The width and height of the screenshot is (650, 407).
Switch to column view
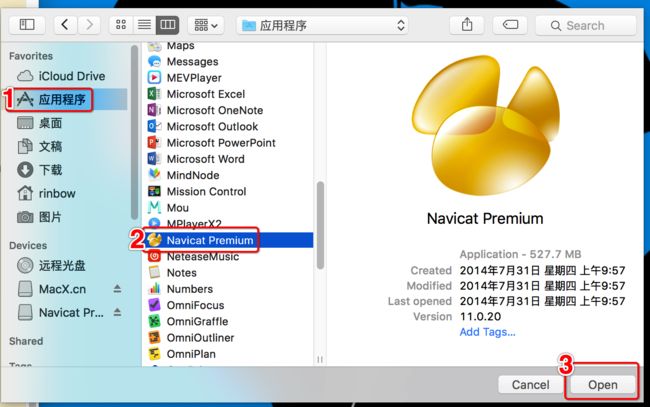pyautogui.click(x=167, y=25)
